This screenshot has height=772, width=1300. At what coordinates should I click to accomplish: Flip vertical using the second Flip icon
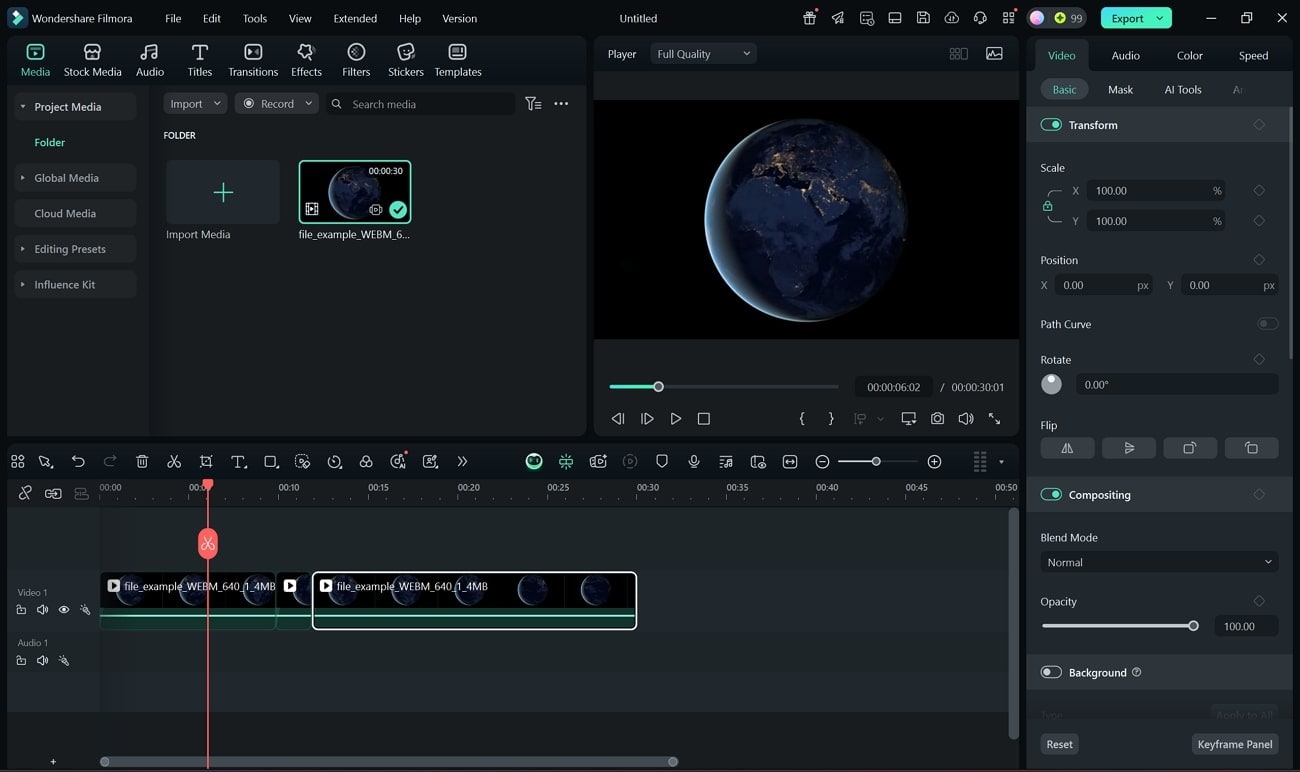(x=1129, y=448)
